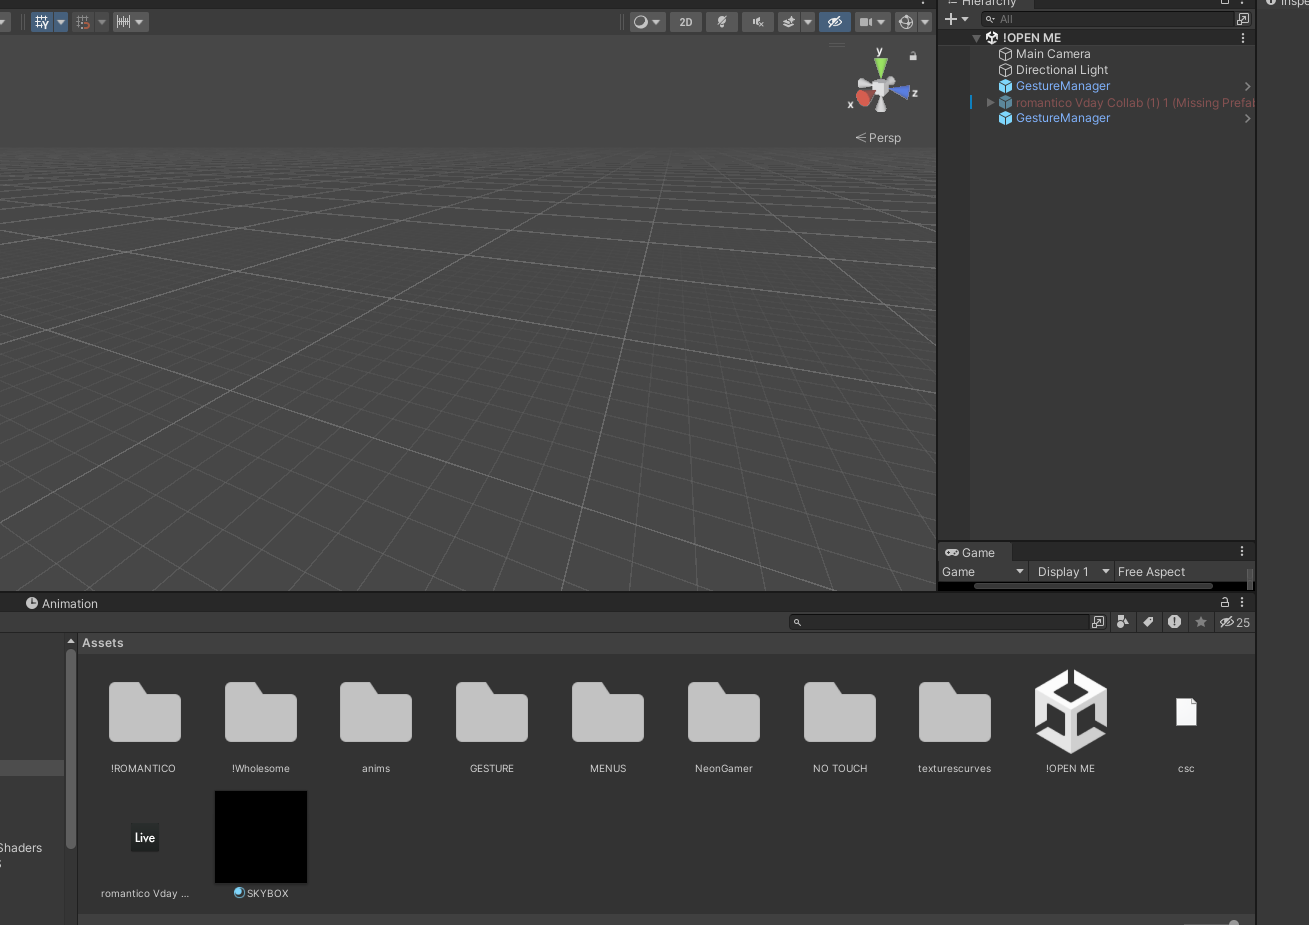Click the Project search field
Screen dimensions: 1309x925
(x=939, y=622)
